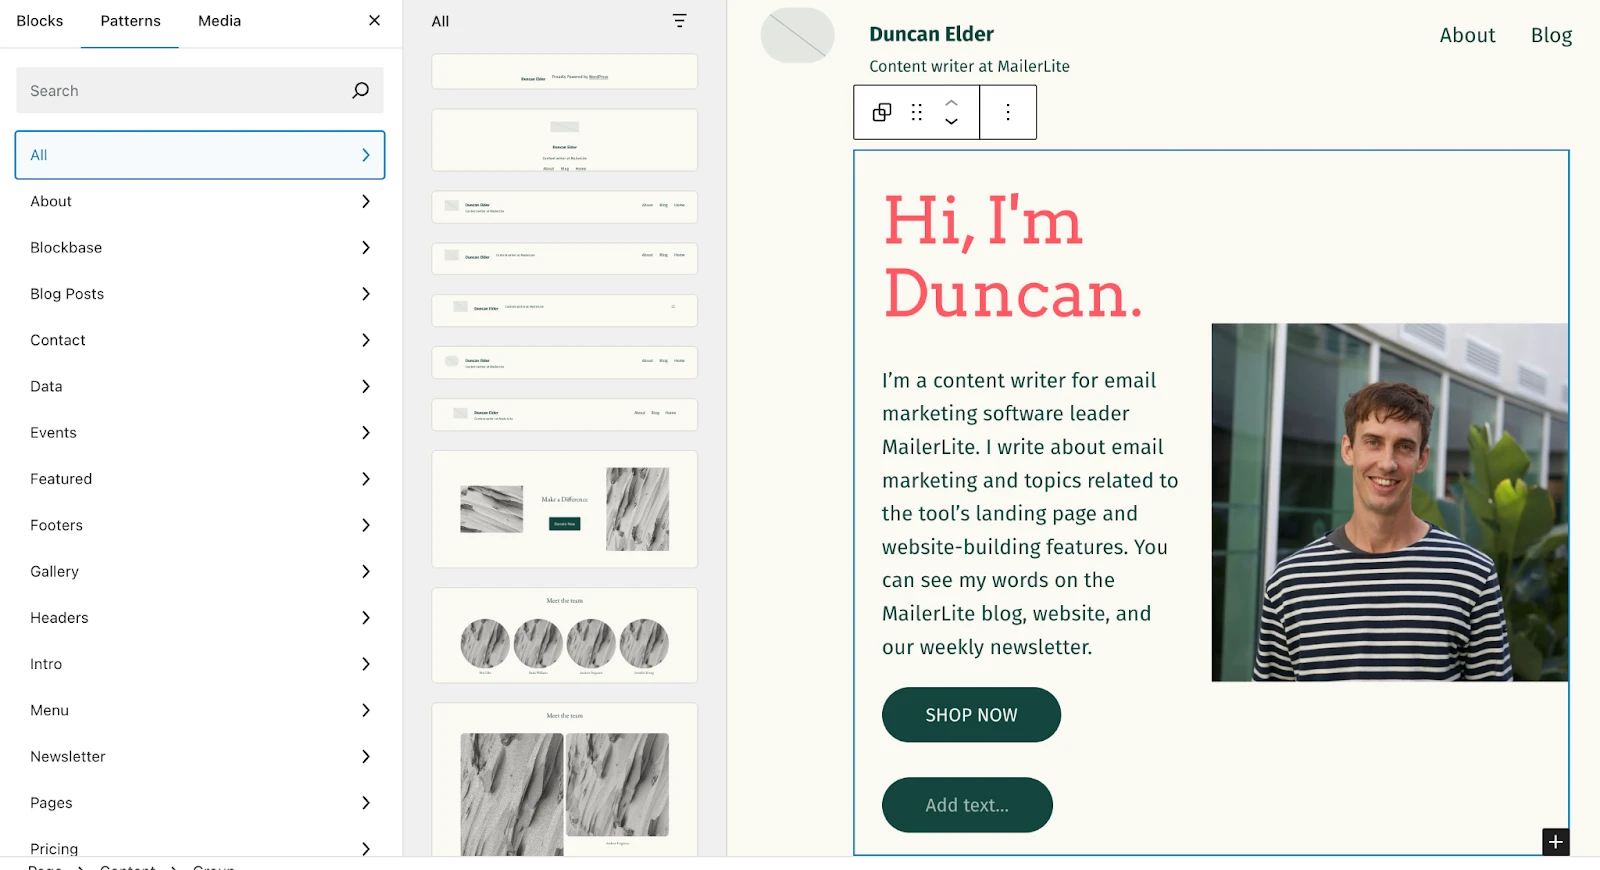
Task: Select the Meet the team circles pattern
Action: (564, 636)
